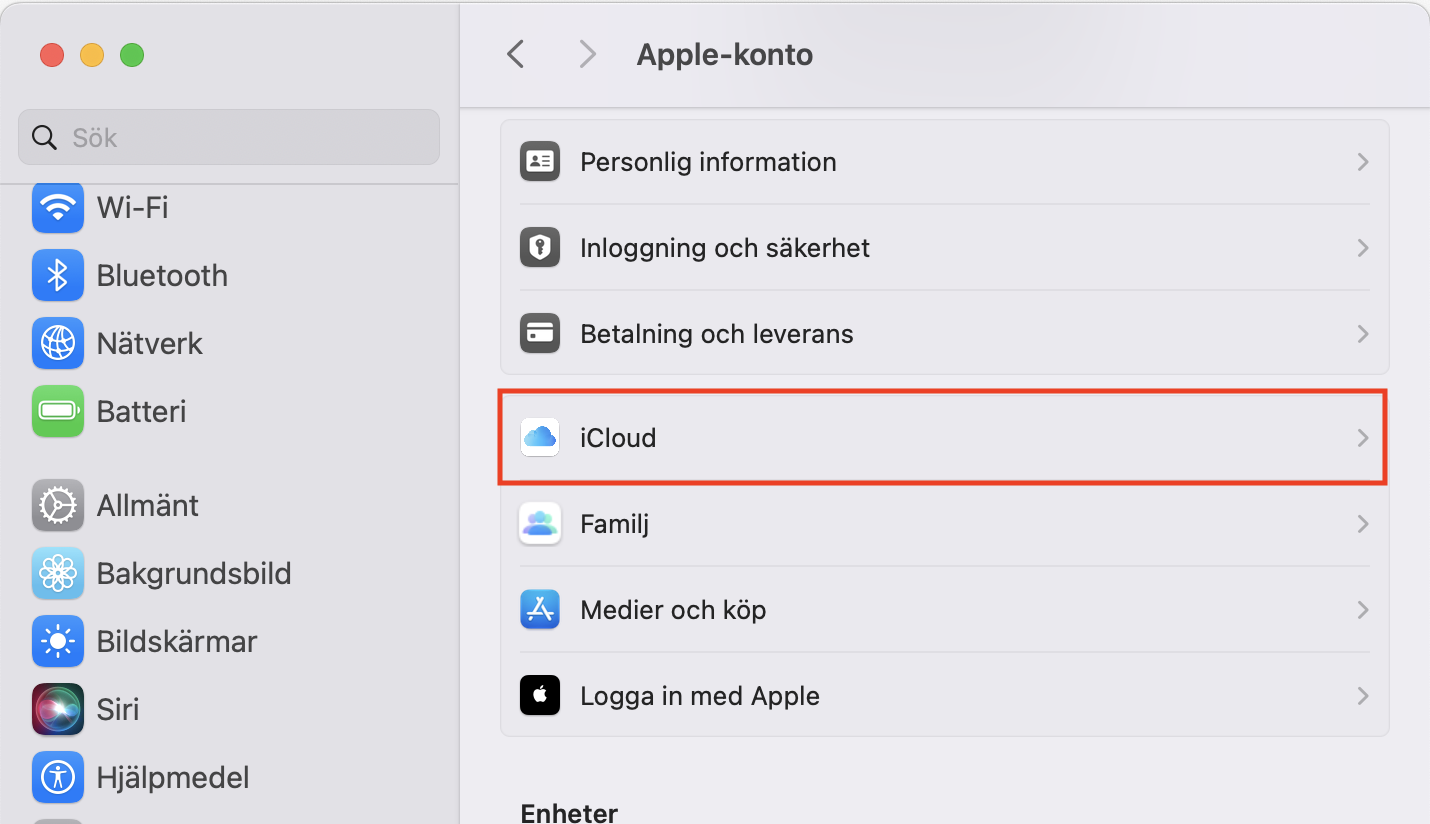Select the Wi-Fi label in sidebar
The image size is (1430, 824).
pos(132,207)
